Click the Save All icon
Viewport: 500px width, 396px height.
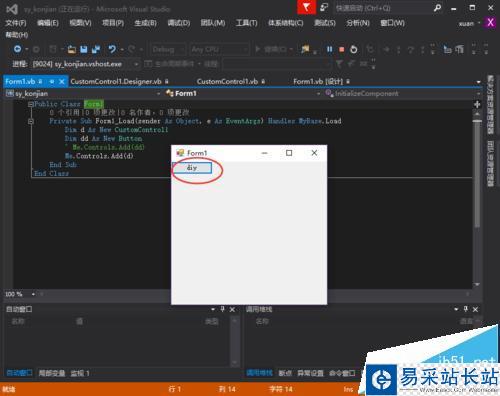[96, 50]
